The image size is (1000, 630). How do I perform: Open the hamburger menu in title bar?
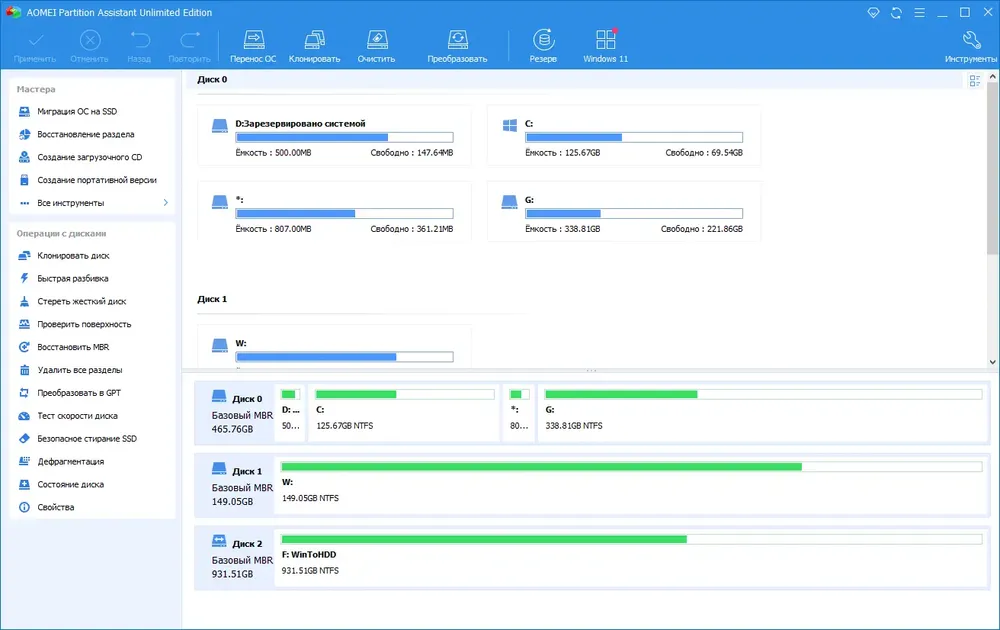pyautogui.click(x=919, y=13)
